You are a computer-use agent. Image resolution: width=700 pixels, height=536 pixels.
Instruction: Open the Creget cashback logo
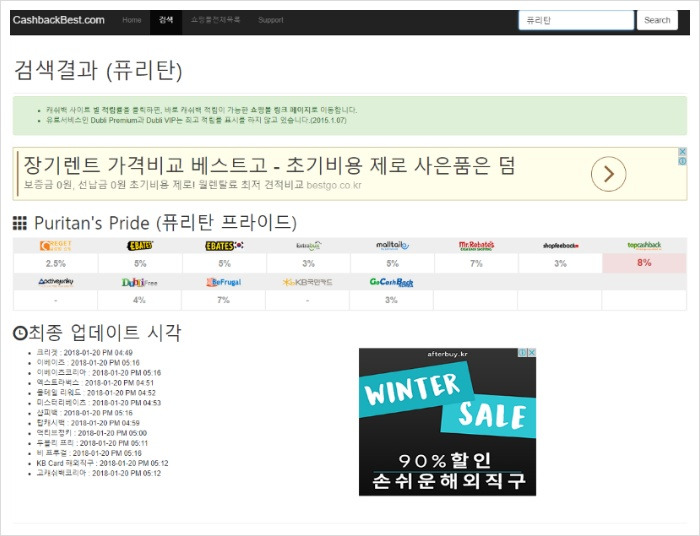[55, 245]
